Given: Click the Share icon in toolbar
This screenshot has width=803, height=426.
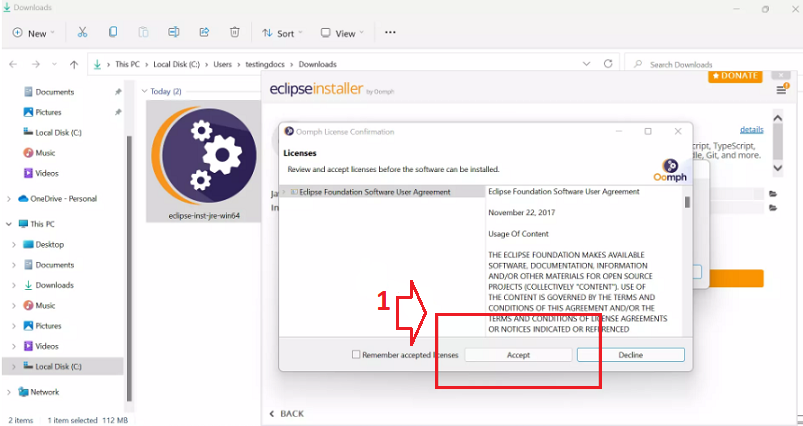Looking at the screenshot, I should 203,33.
